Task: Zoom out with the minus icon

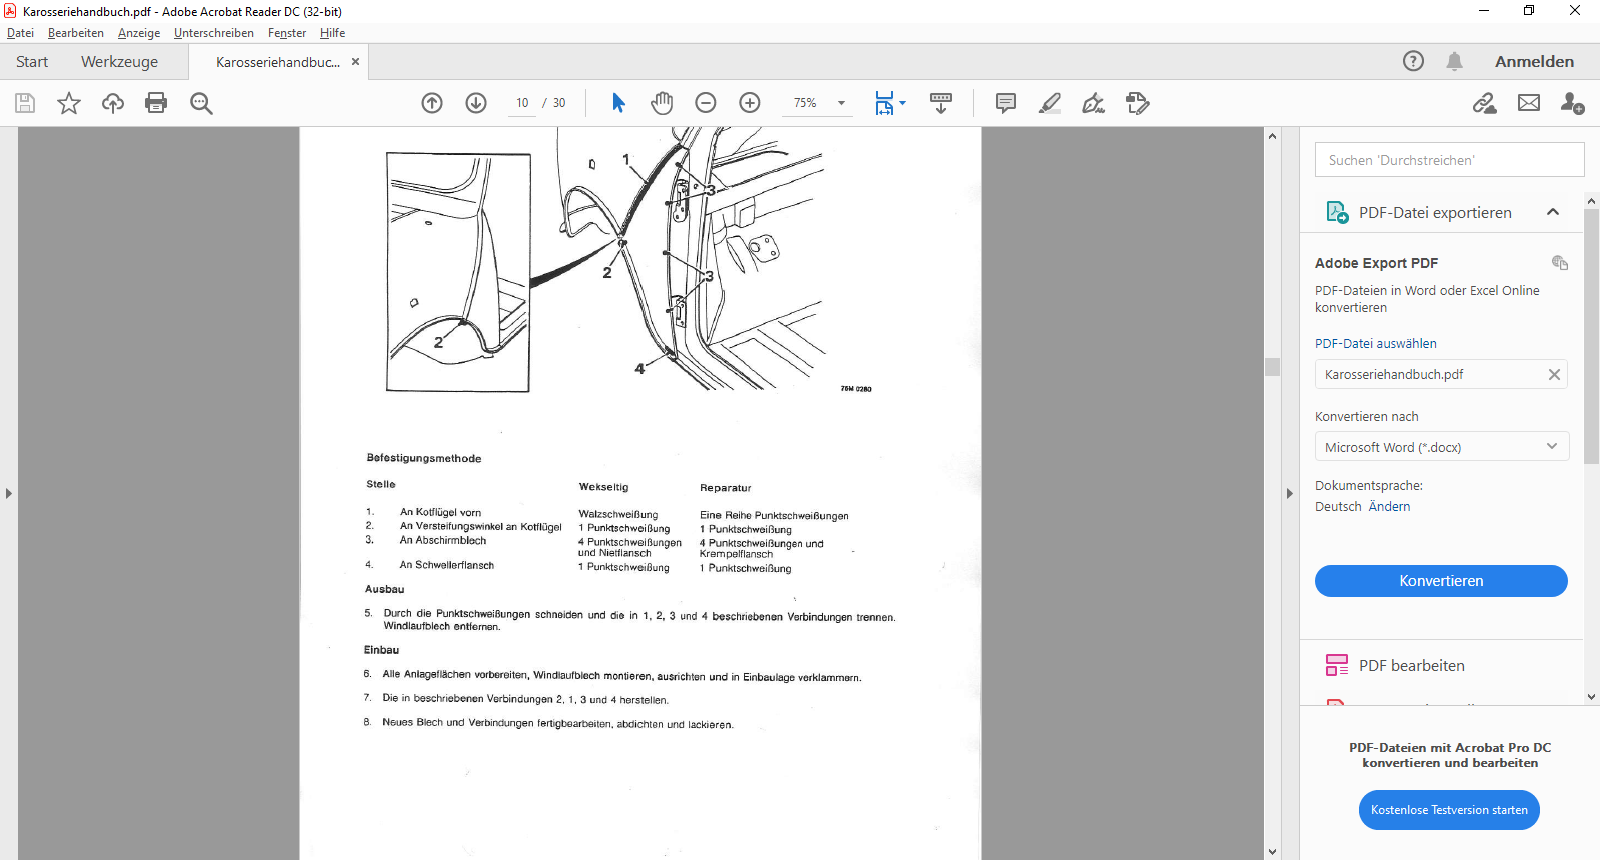Action: click(706, 103)
